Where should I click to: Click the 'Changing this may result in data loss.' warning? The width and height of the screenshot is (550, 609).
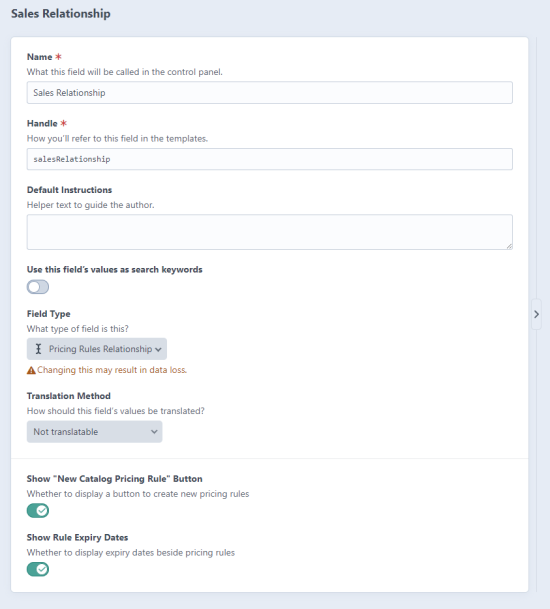[x=112, y=370]
